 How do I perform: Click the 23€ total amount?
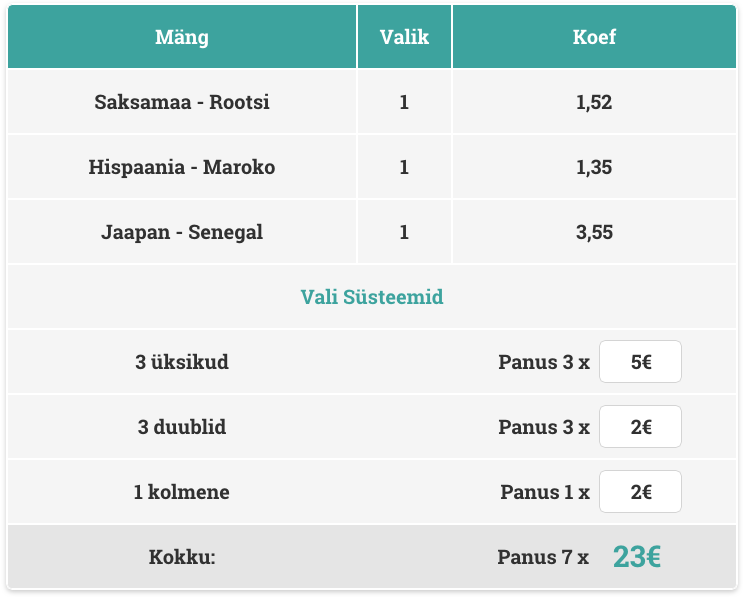[636, 557]
